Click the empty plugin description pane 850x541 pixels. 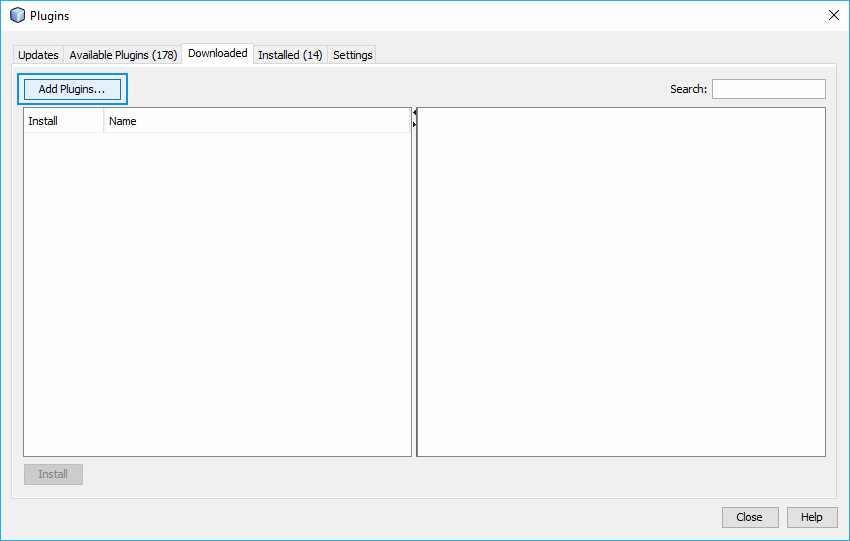pos(621,282)
